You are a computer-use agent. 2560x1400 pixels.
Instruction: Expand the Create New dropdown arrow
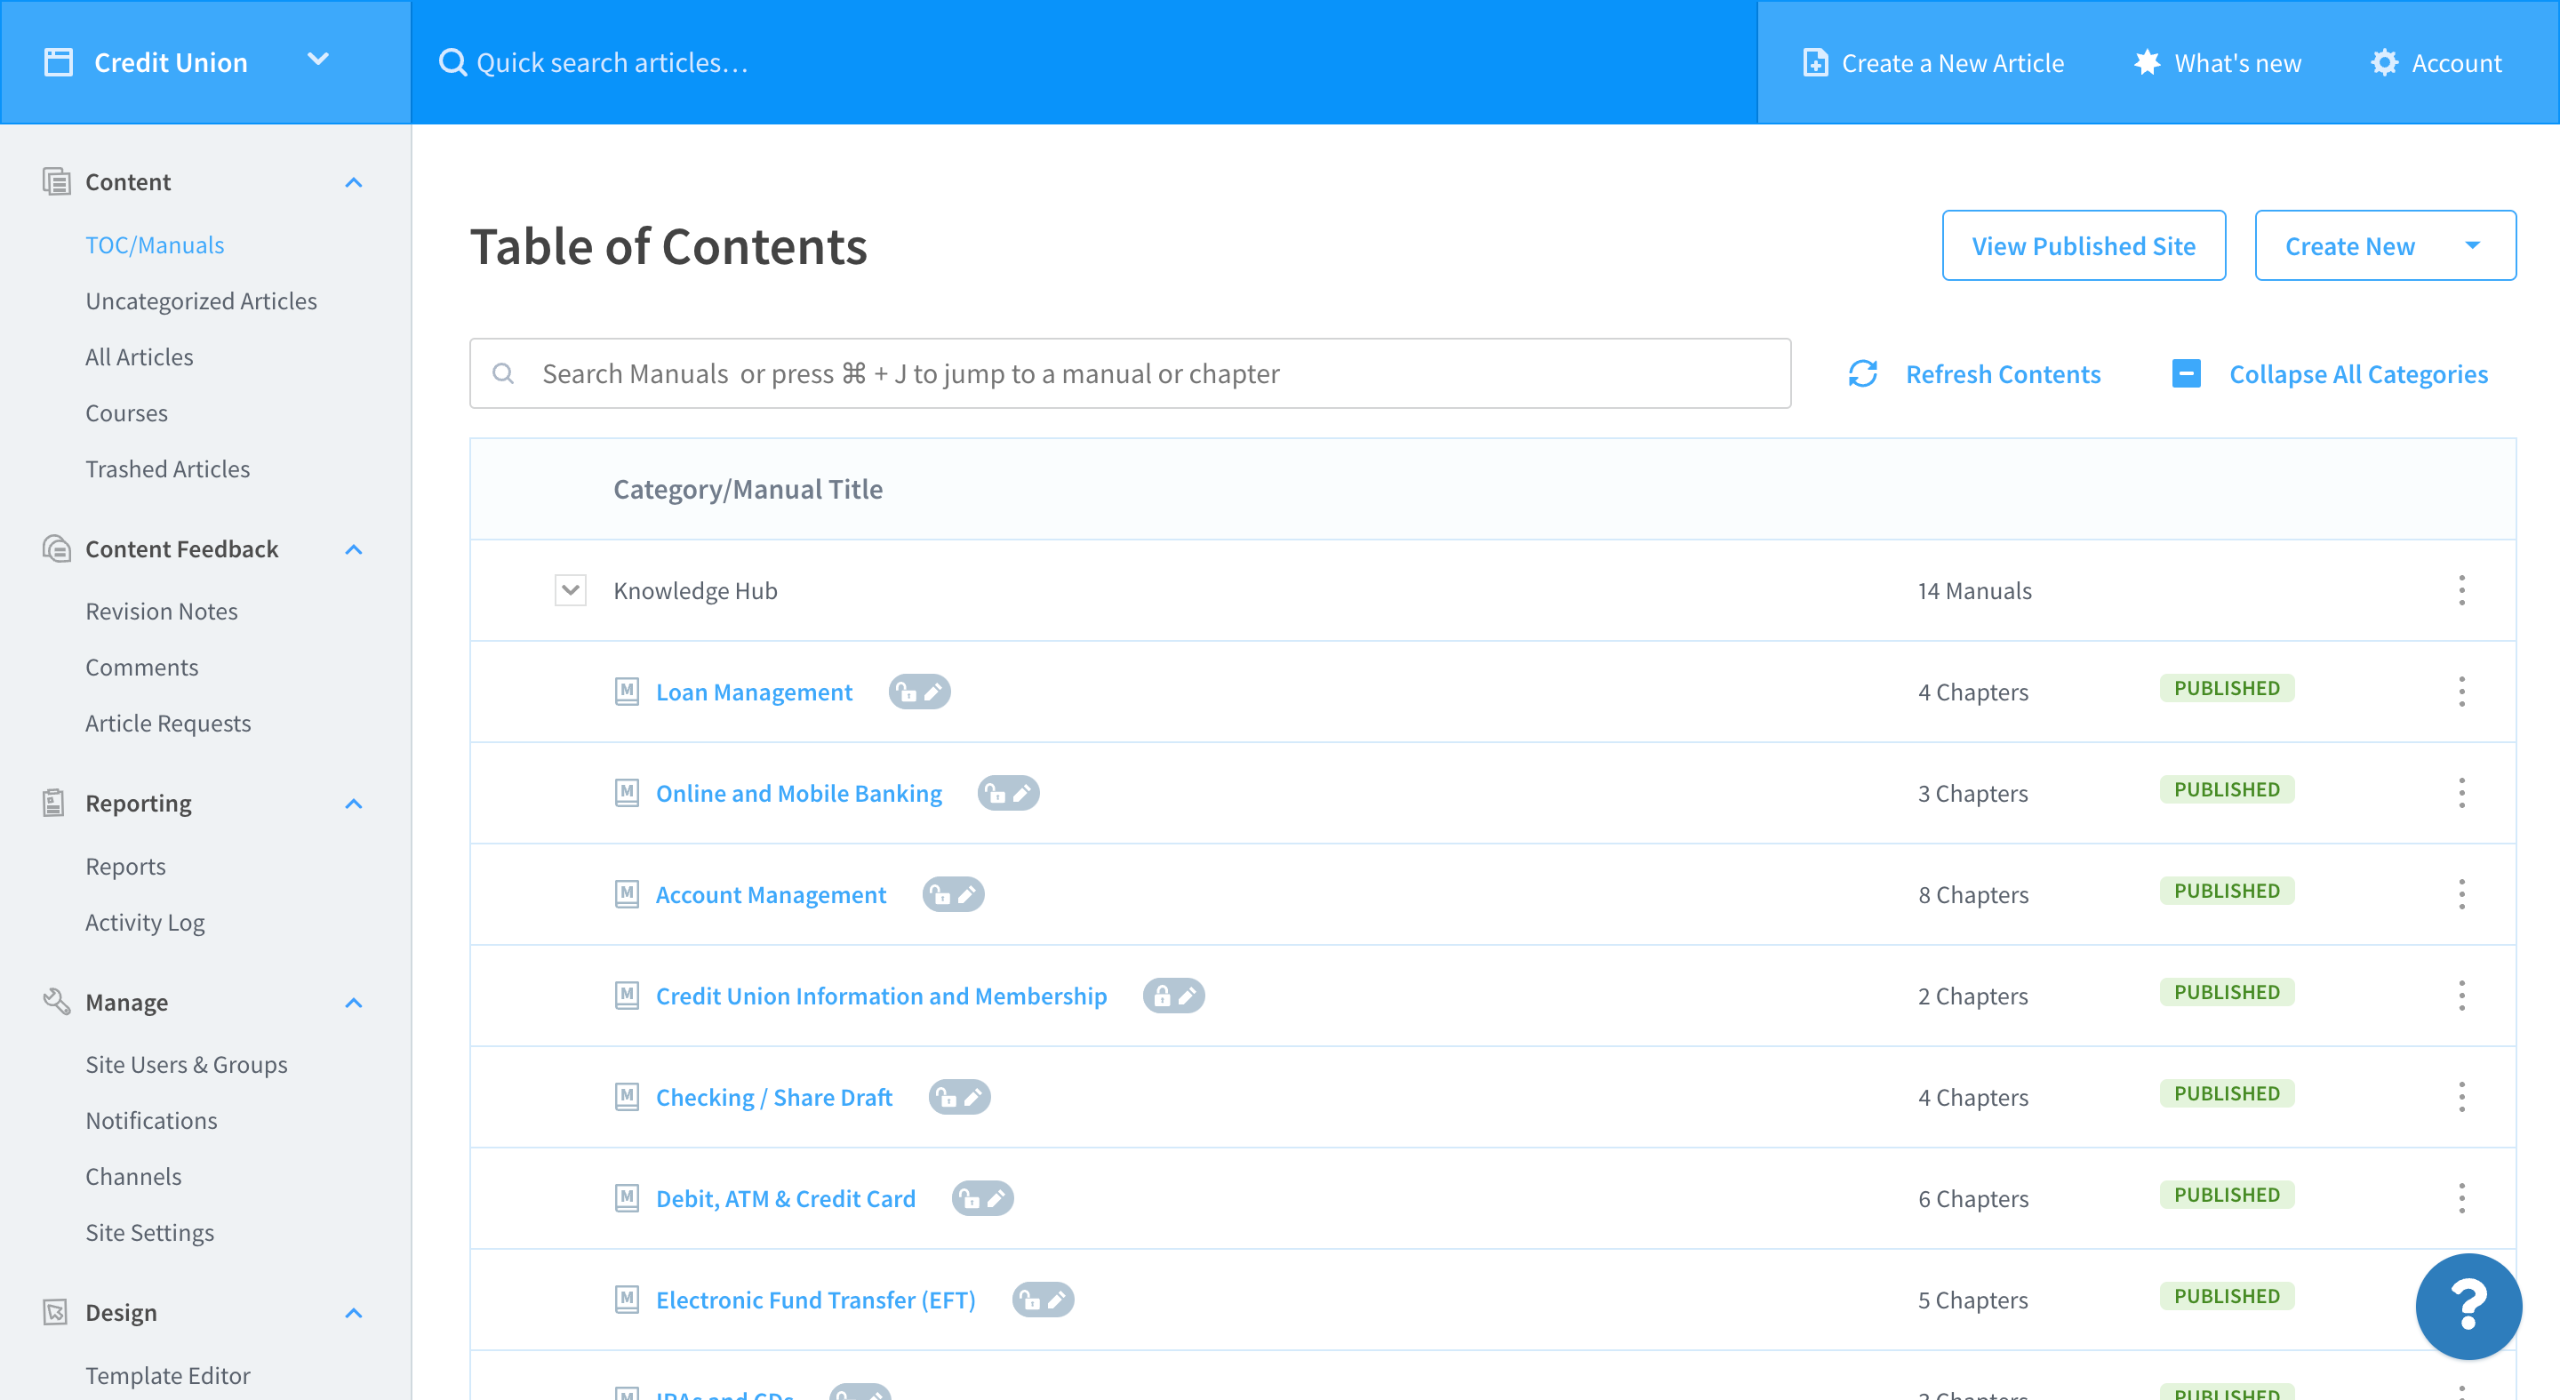pos(2473,246)
